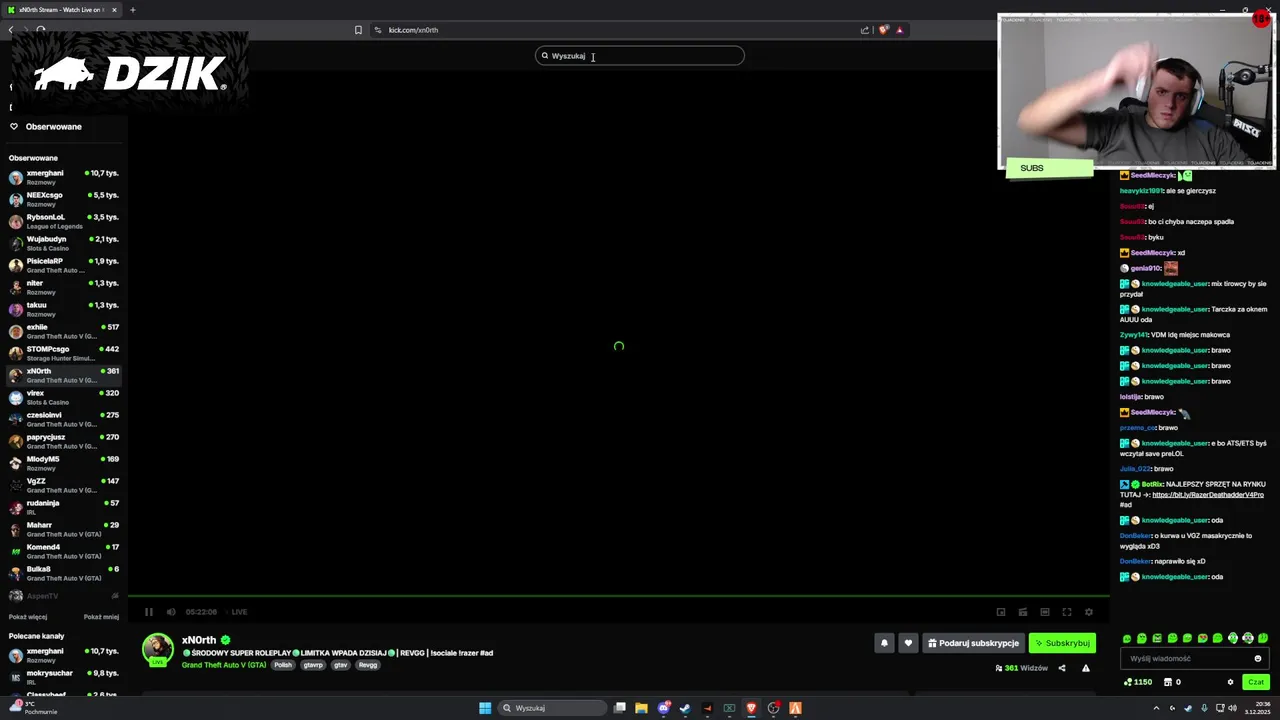Open Windows Start menu

pos(485,708)
